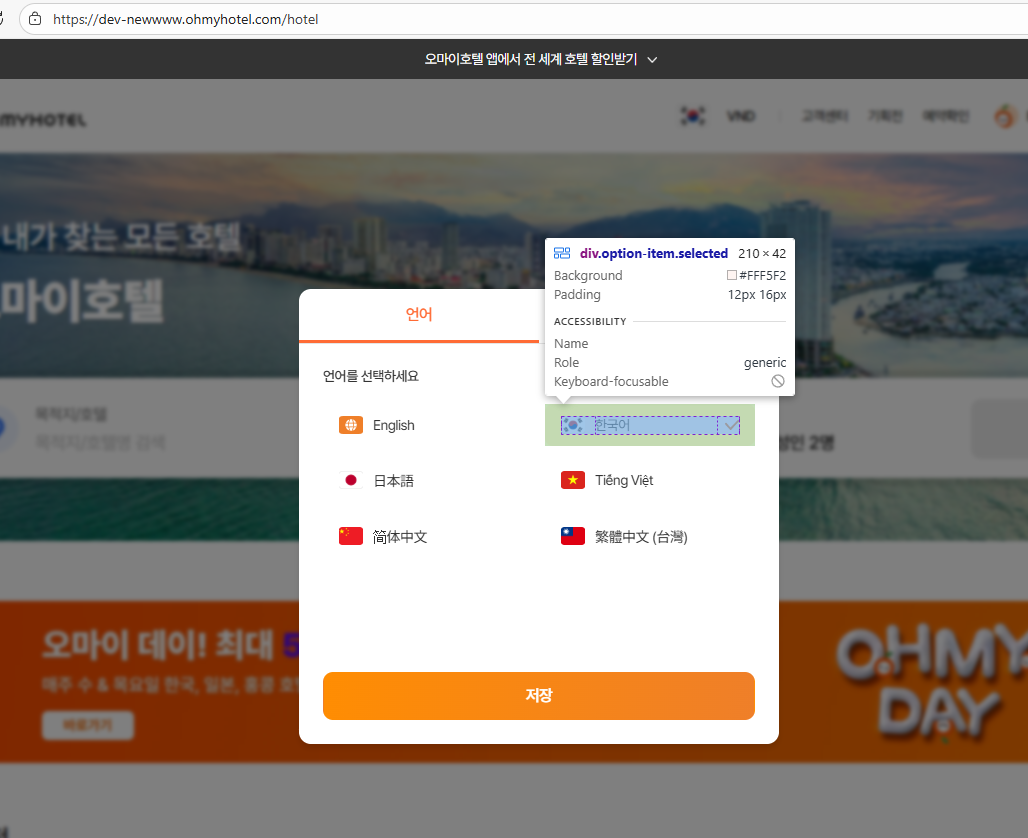Click the #FFF5F2 background color swatch
1028x838 pixels.
(x=732, y=275)
